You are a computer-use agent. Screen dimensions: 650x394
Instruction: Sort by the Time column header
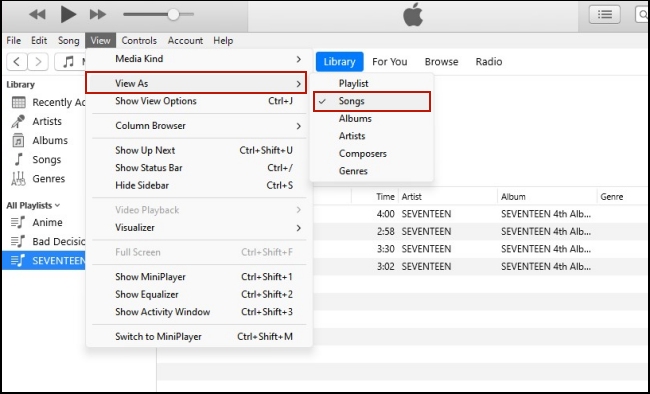pyautogui.click(x=385, y=197)
